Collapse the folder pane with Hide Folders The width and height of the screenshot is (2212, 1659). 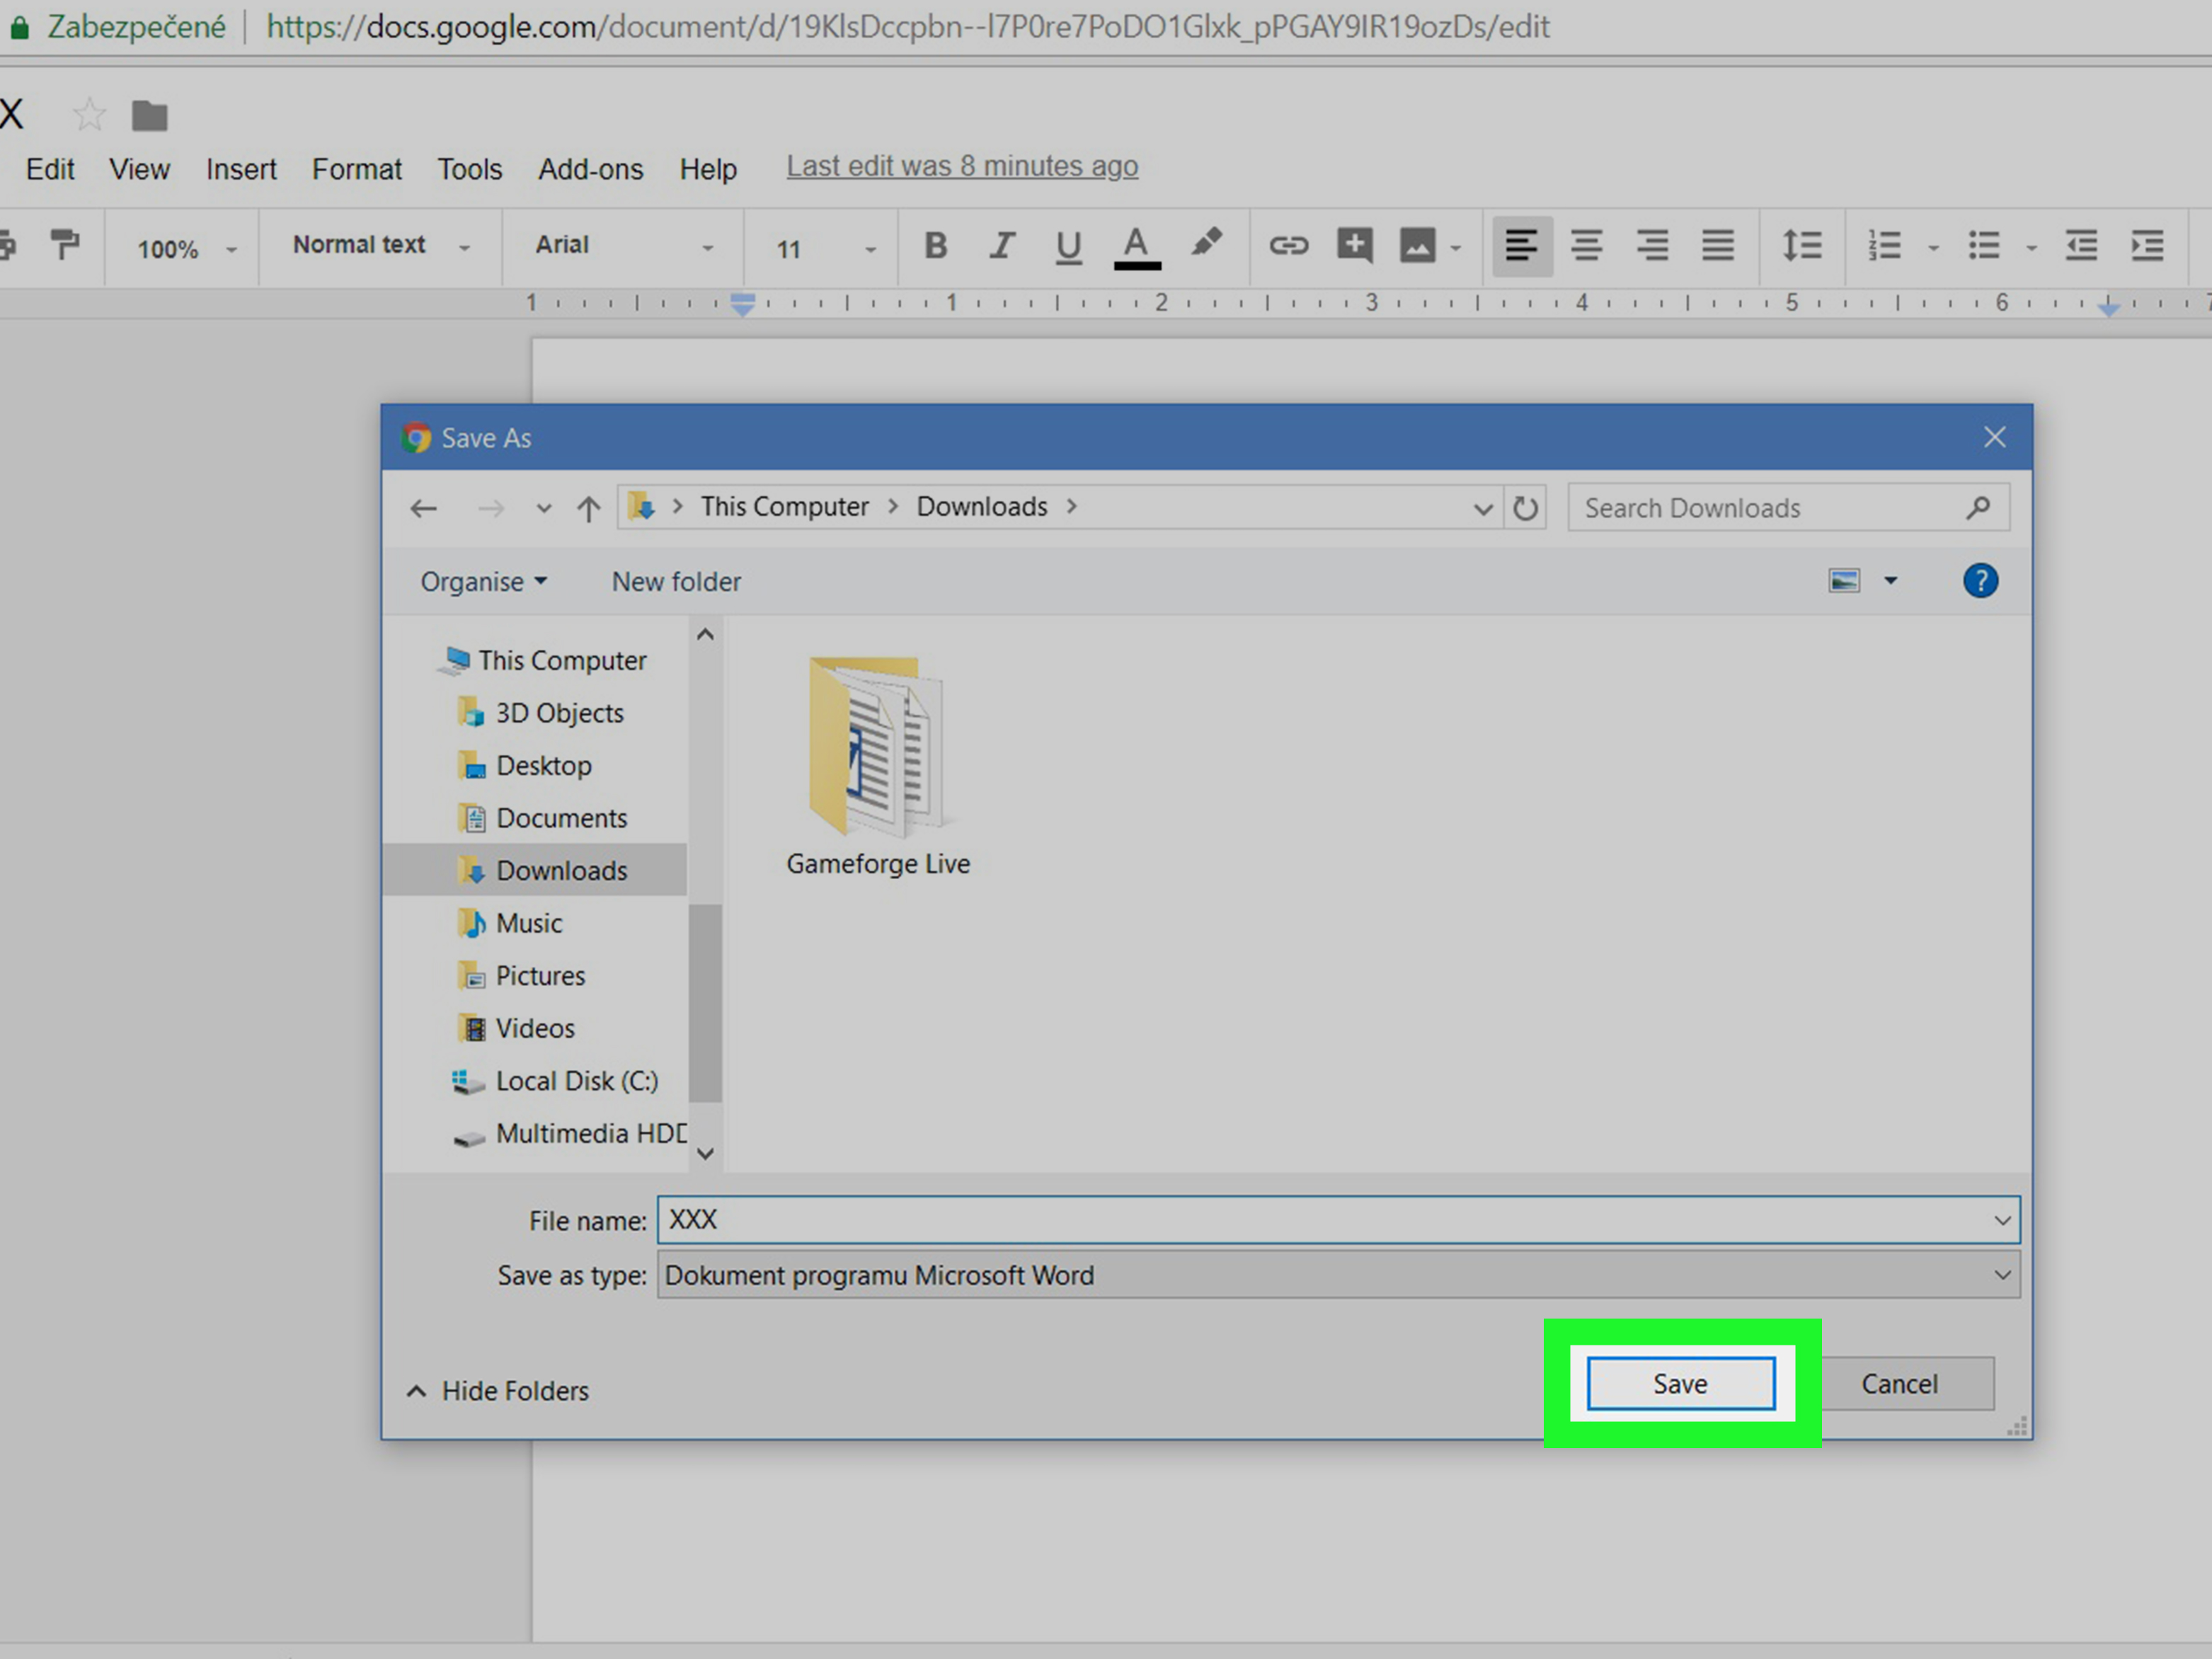coord(498,1391)
